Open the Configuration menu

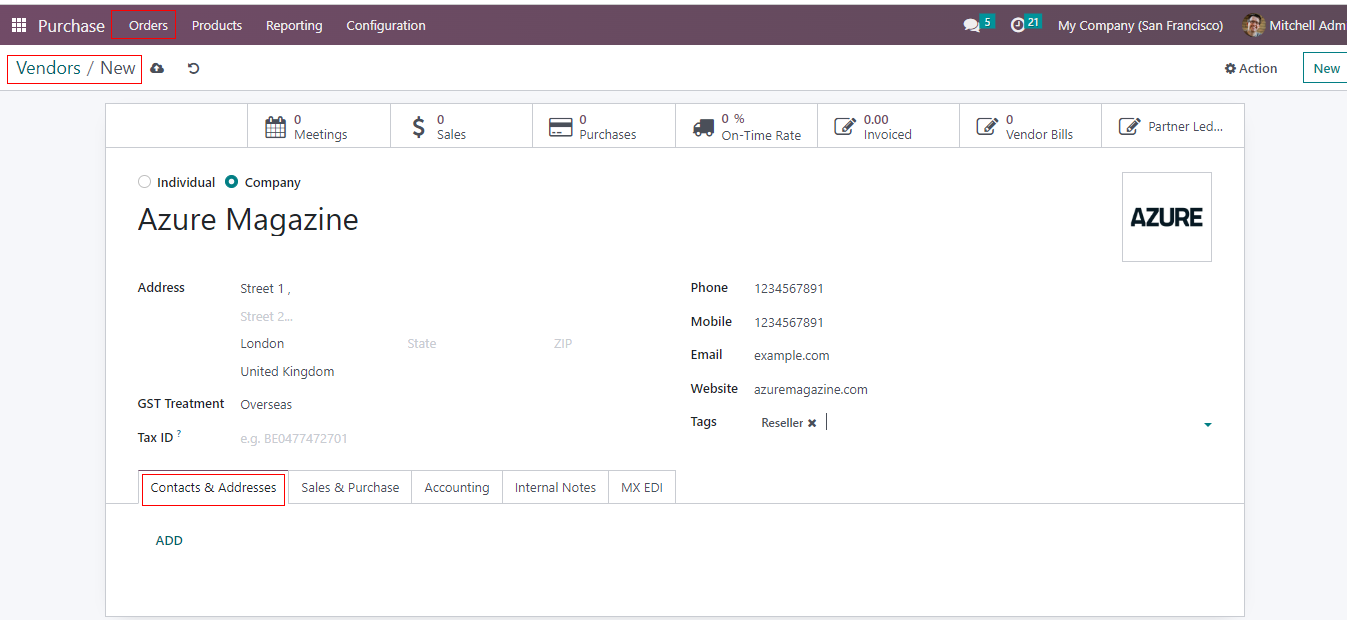point(385,25)
